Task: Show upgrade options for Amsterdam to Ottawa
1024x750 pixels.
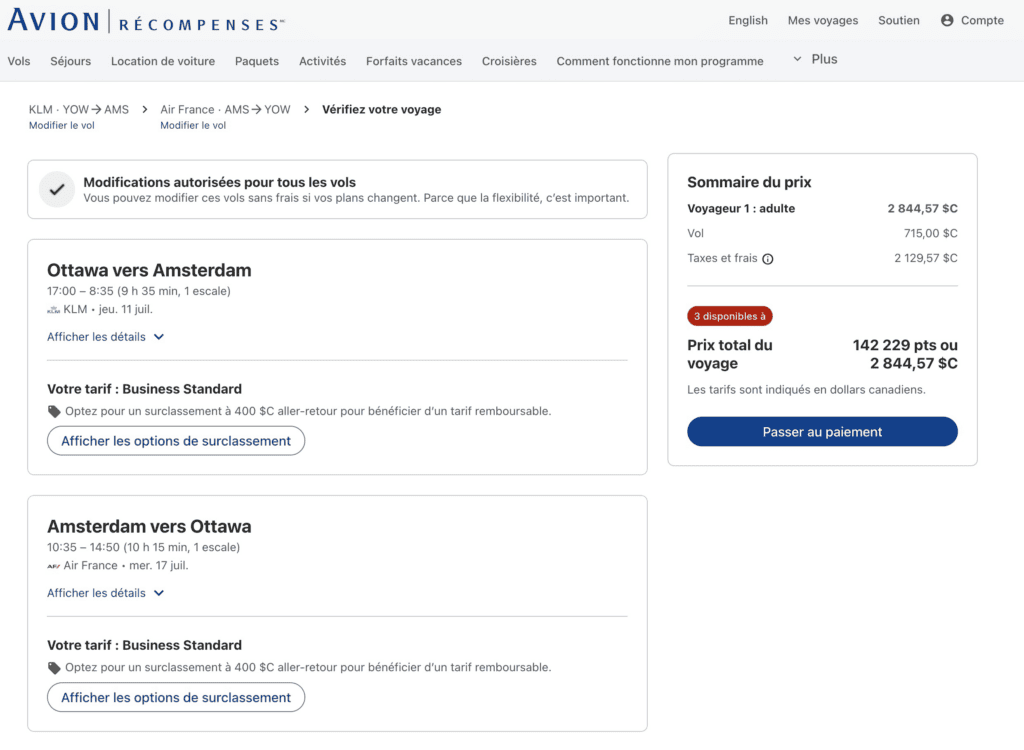Action: coord(176,697)
